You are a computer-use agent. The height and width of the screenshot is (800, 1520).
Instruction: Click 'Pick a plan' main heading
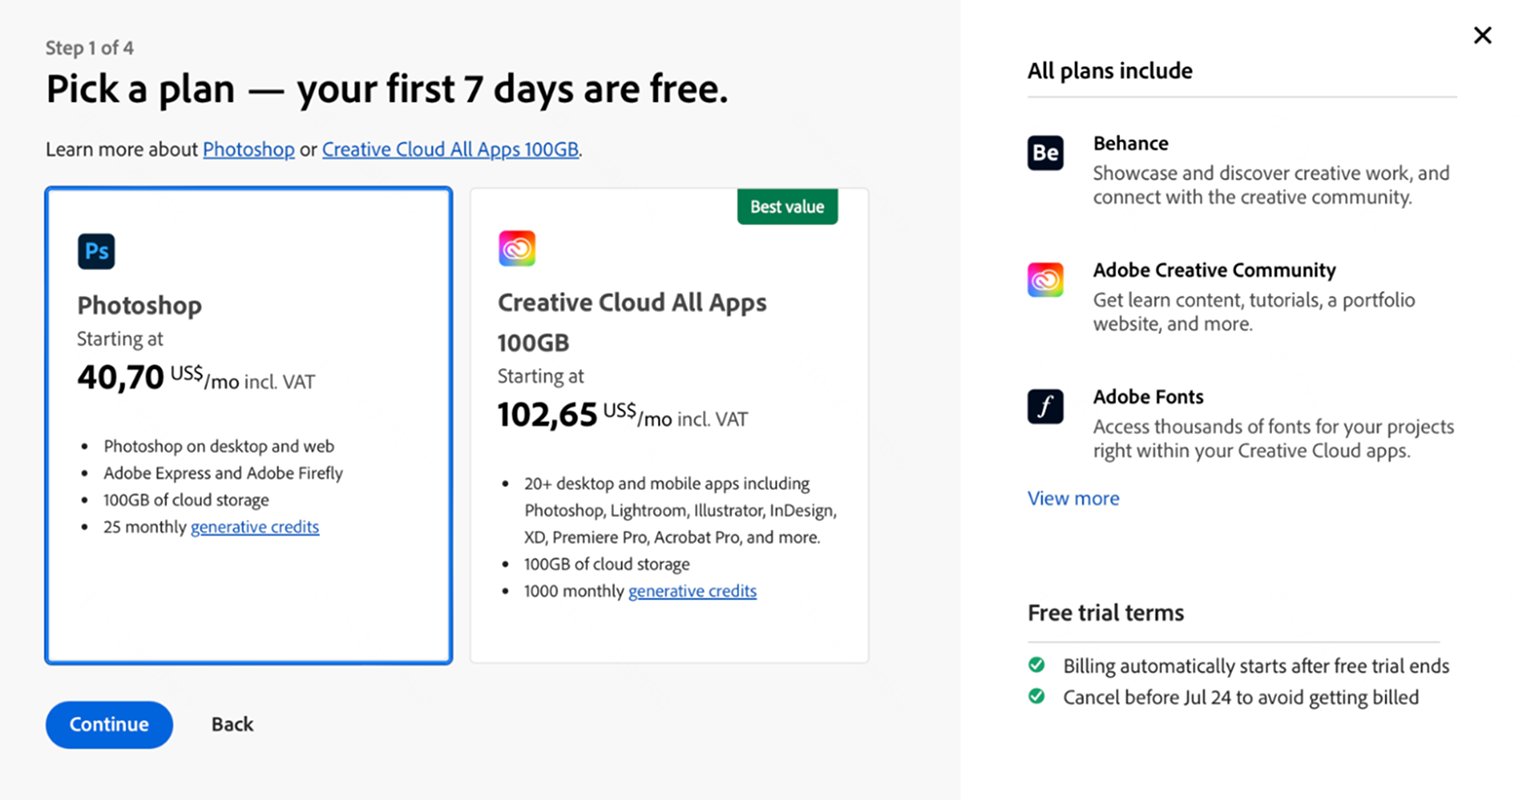tap(386, 90)
